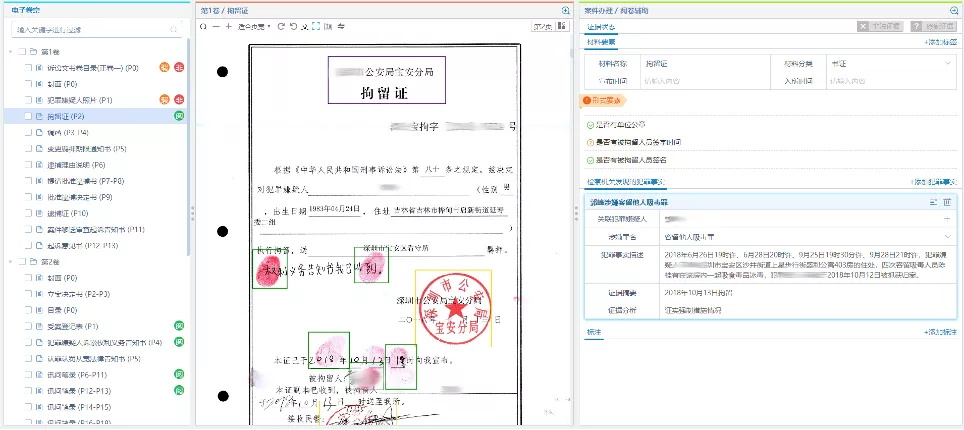
Task: Click the 添加材料 link
Action: click(940, 42)
